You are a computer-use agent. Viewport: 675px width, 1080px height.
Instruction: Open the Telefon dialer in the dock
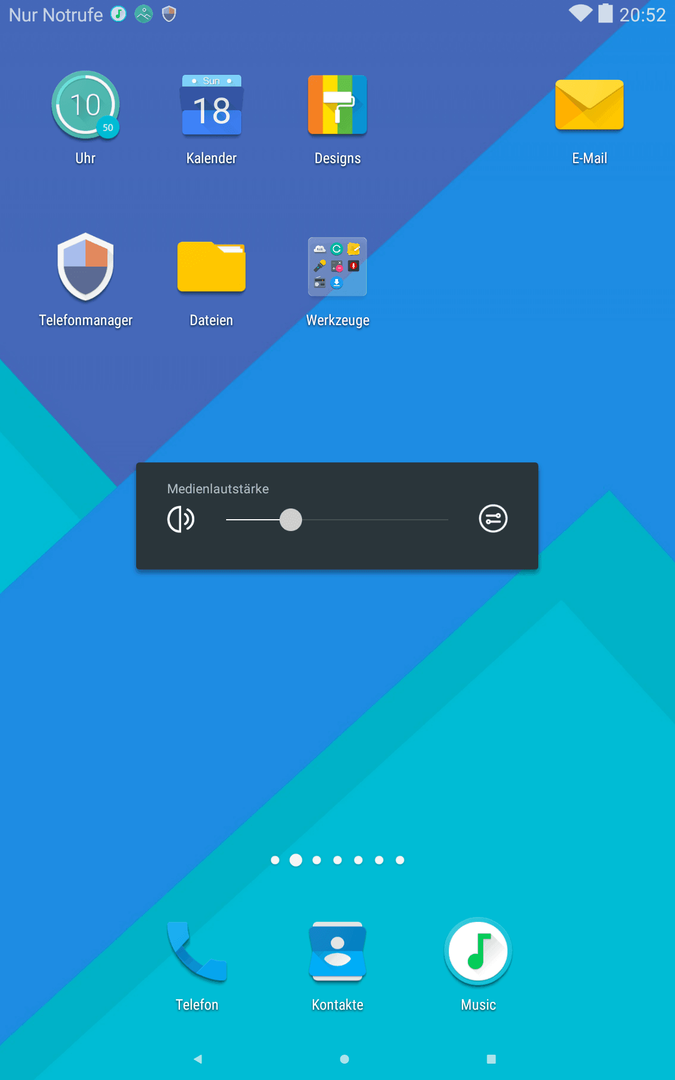tap(197, 951)
